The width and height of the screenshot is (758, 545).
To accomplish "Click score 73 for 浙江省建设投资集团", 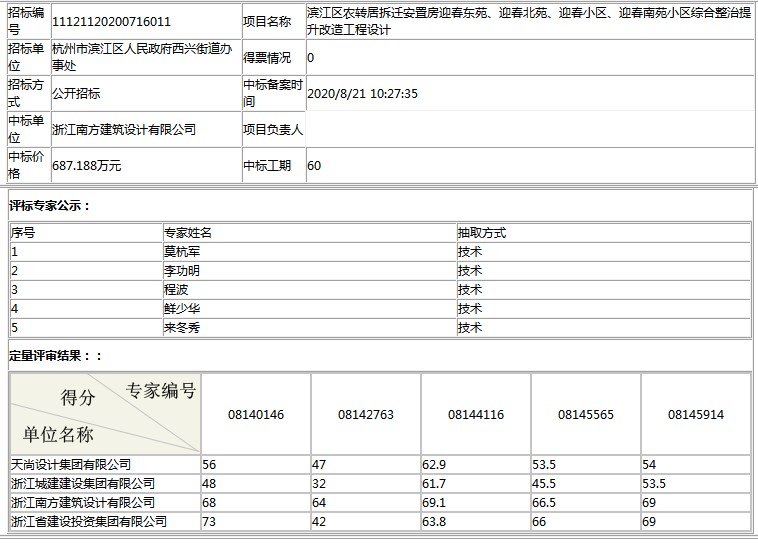I will (209, 521).
